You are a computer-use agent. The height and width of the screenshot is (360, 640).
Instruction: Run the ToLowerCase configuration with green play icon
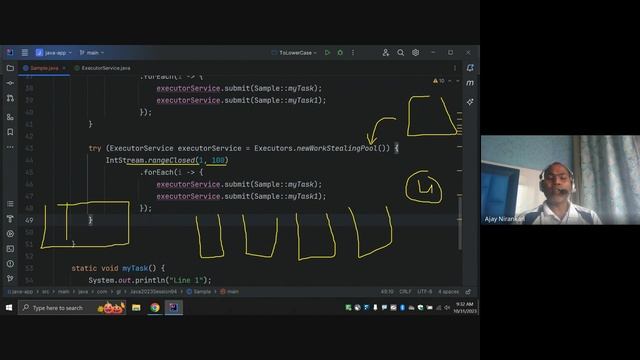[327, 53]
